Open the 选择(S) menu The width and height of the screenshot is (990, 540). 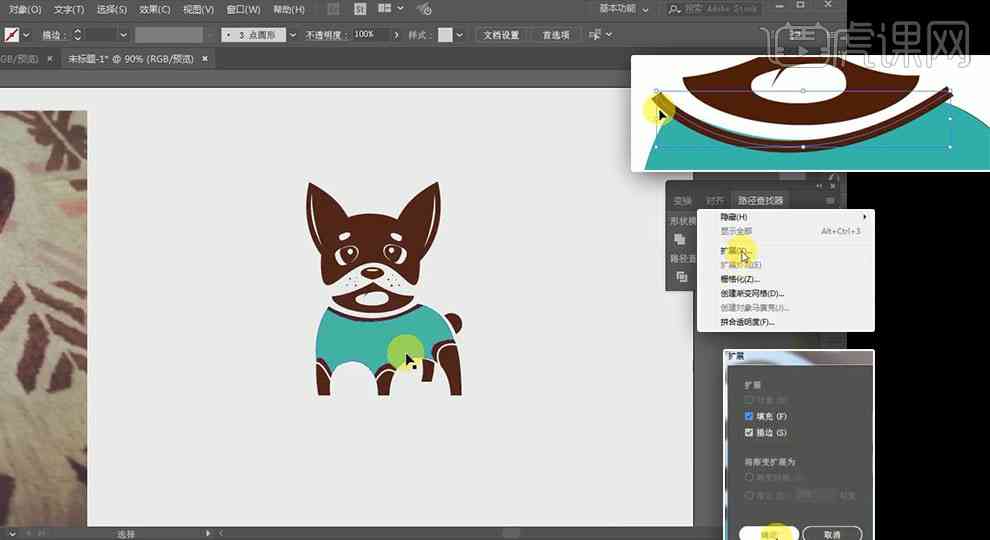112,9
